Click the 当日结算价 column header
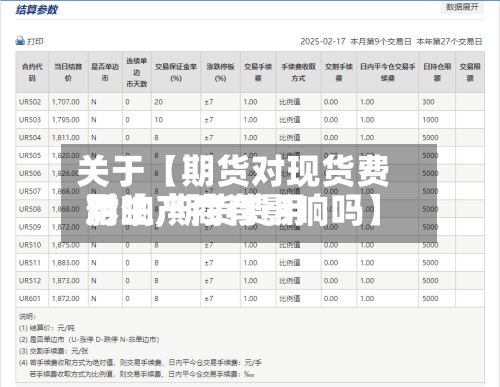The width and height of the screenshot is (500, 387). tap(68, 72)
